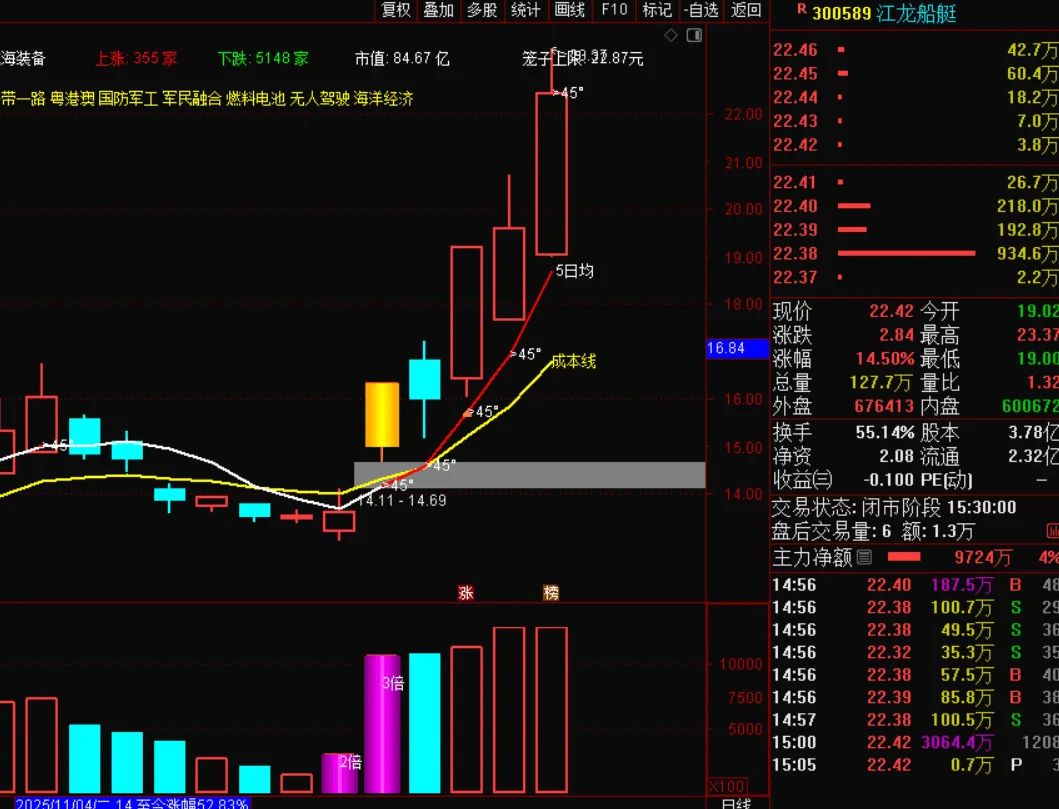1059x809 pixels.
Task: Open F10 fundamental data
Action: (613, 11)
